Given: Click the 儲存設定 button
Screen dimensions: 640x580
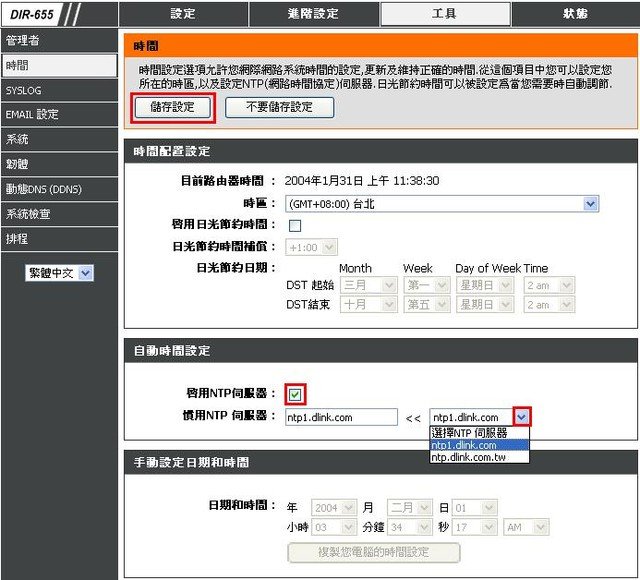Looking at the screenshot, I should (172, 107).
